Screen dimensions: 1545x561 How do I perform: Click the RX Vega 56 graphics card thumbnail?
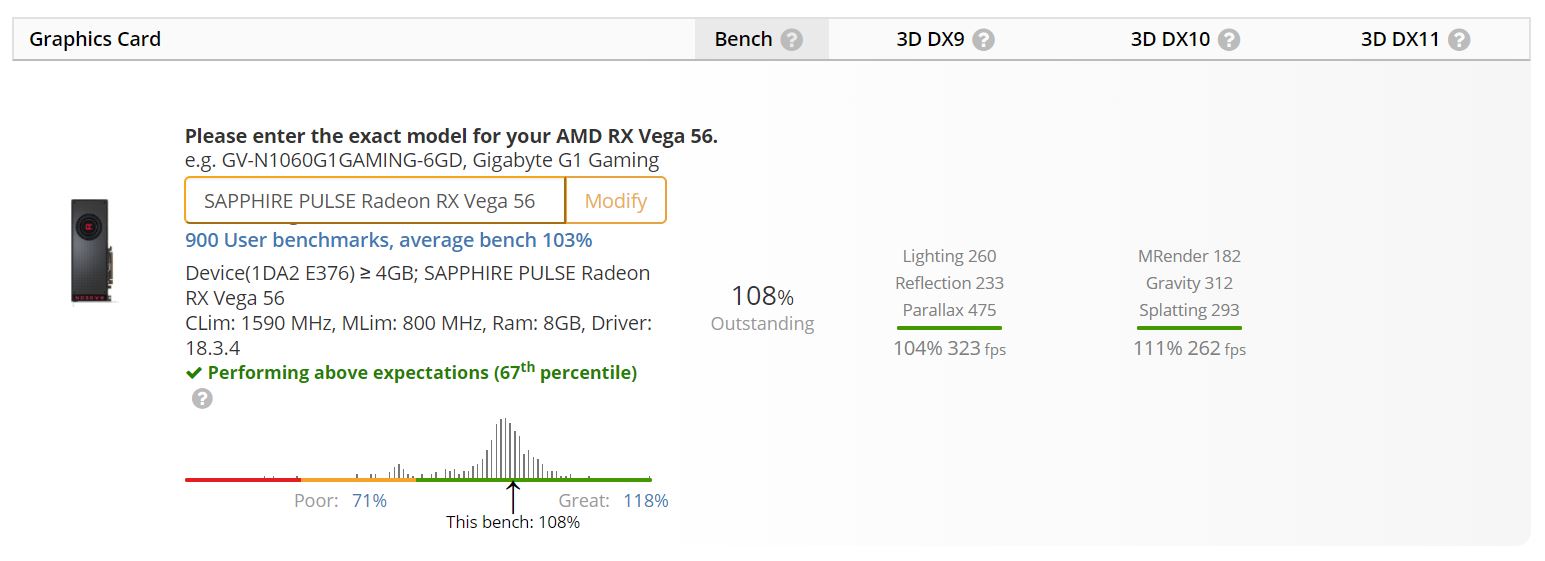[x=90, y=250]
